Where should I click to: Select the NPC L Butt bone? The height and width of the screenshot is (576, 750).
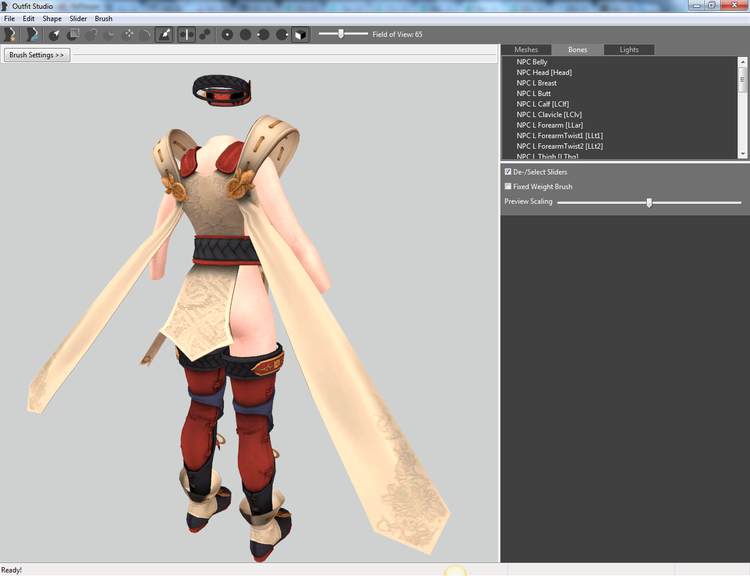pyautogui.click(x=534, y=93)
